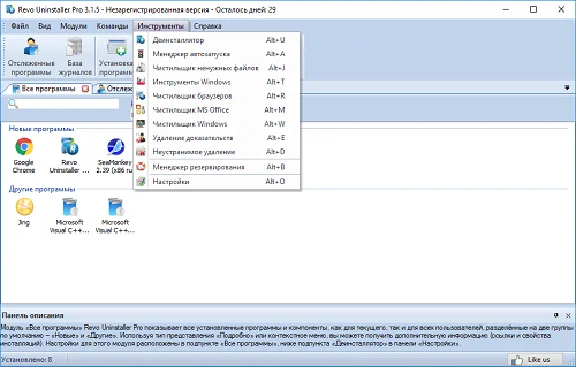This screenshot has height=367, width=576.
Task: Open Менеджер резервирования menu entry
Action: coord(217,167)
